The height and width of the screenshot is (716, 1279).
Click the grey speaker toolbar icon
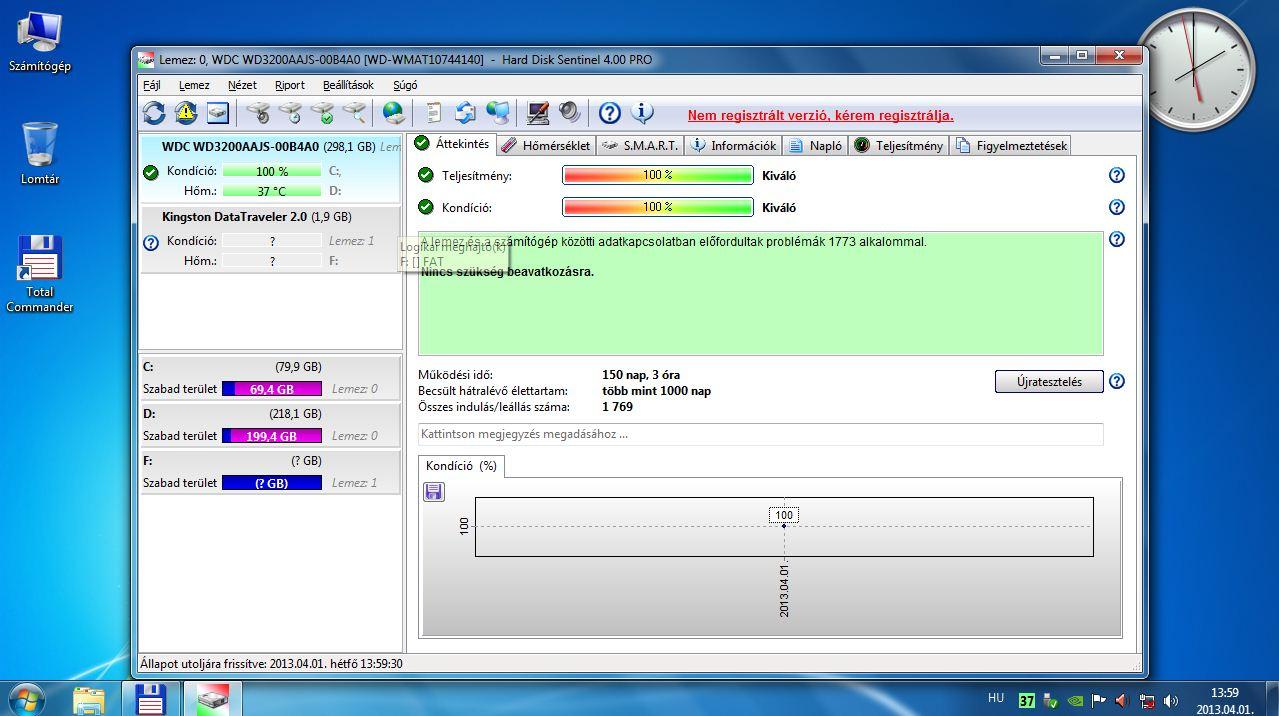coord(570,113)
